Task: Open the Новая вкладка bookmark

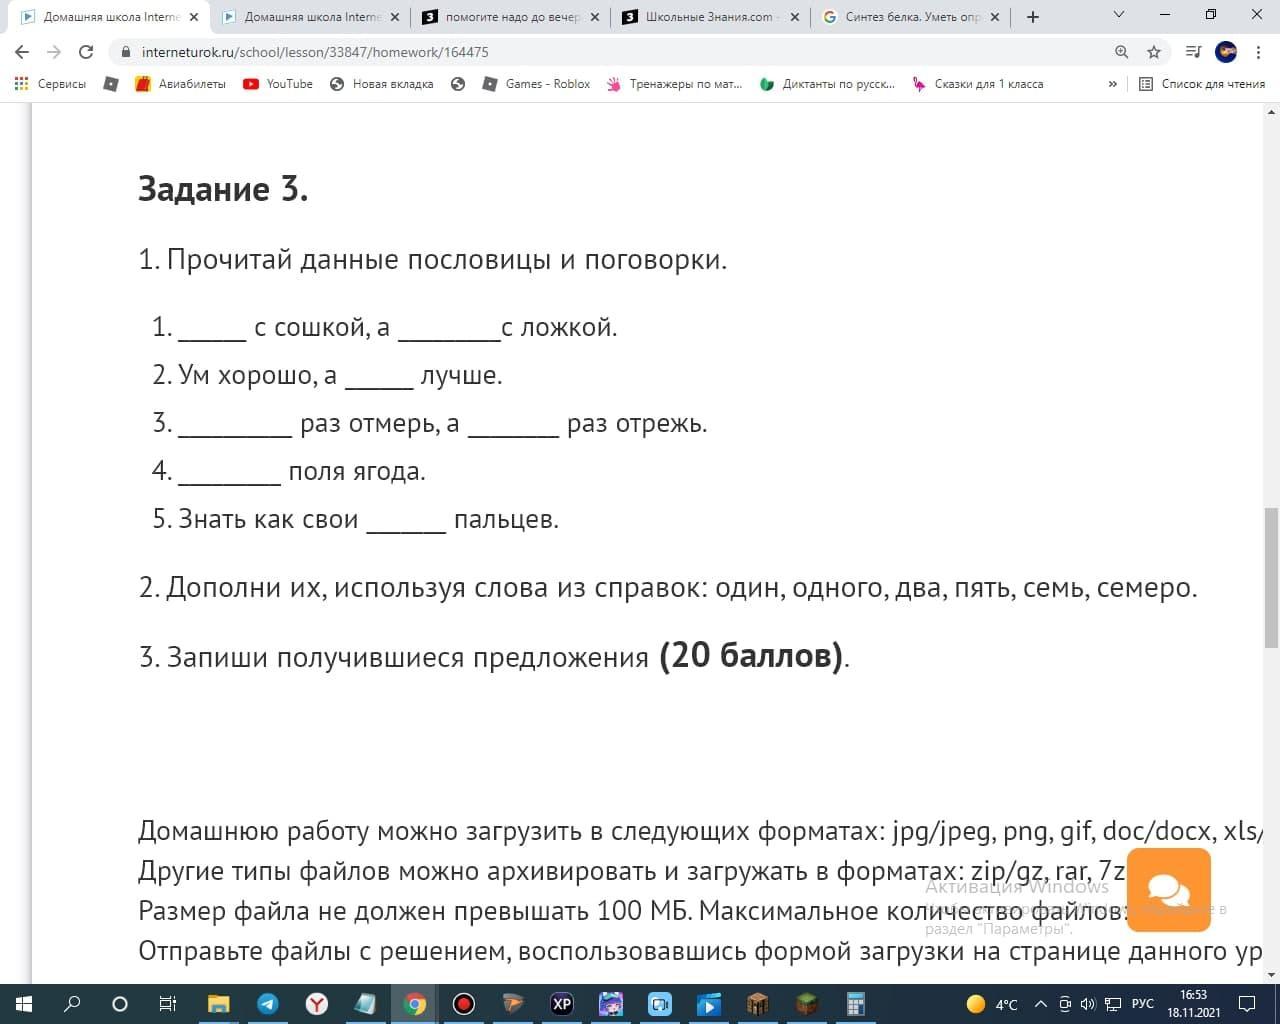Action: (381, 84)
